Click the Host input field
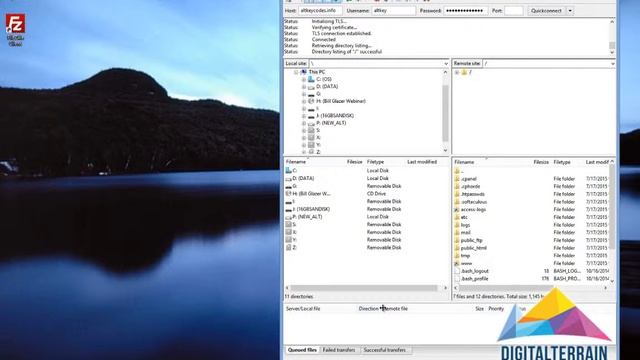This screenshot has width=640, height=360. coord(320,11)
